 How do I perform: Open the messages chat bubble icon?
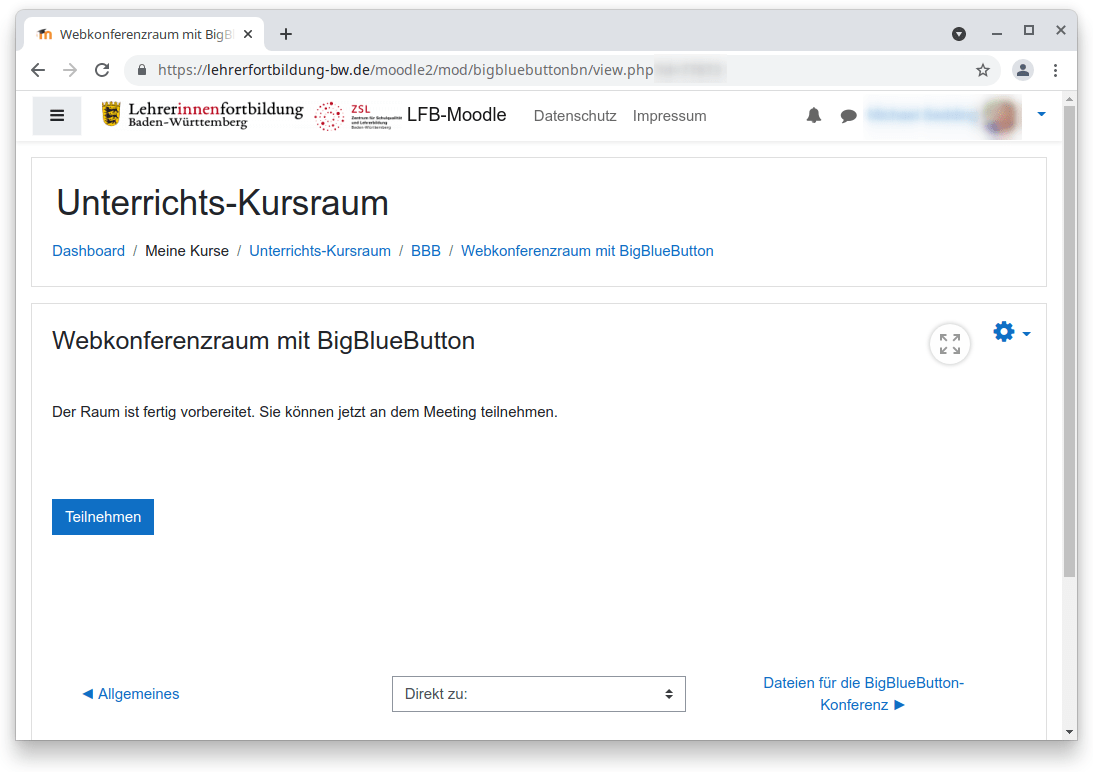pos(848,116)
